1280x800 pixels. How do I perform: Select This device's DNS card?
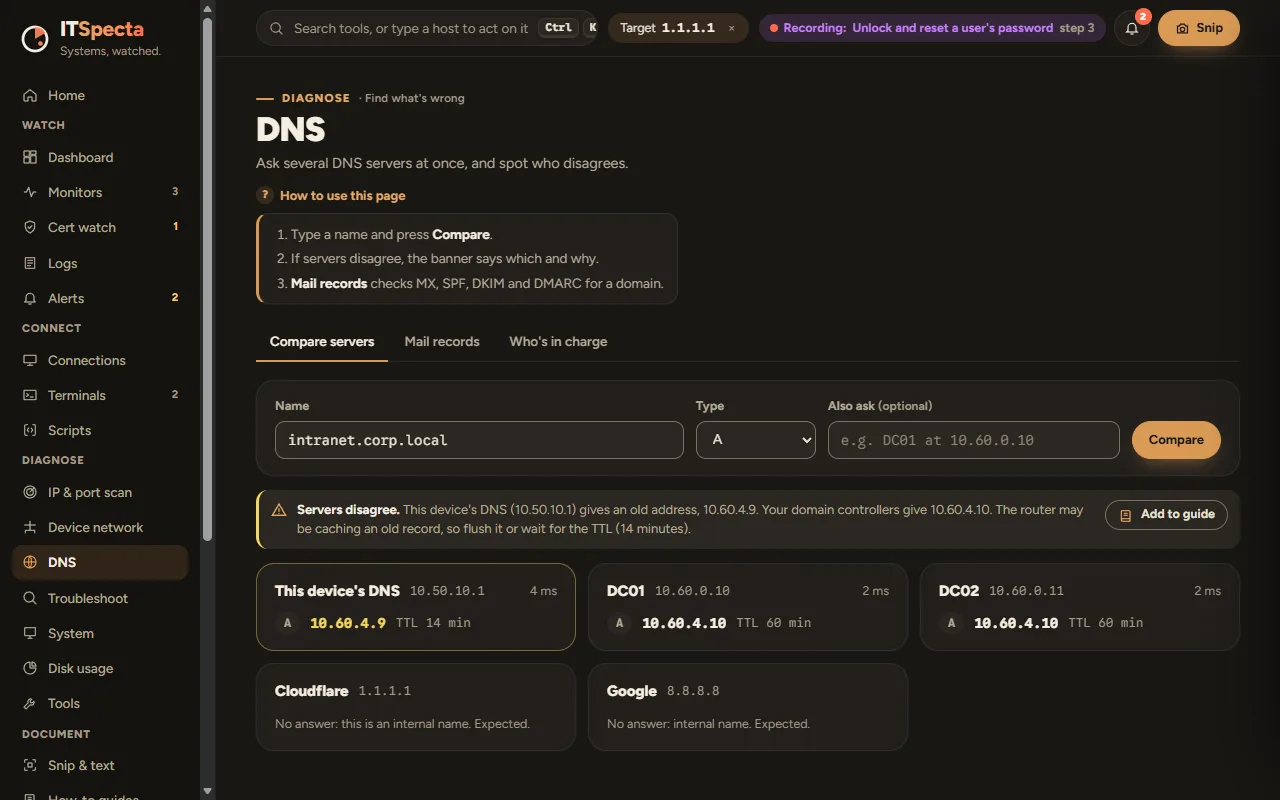tap(416, 607)
